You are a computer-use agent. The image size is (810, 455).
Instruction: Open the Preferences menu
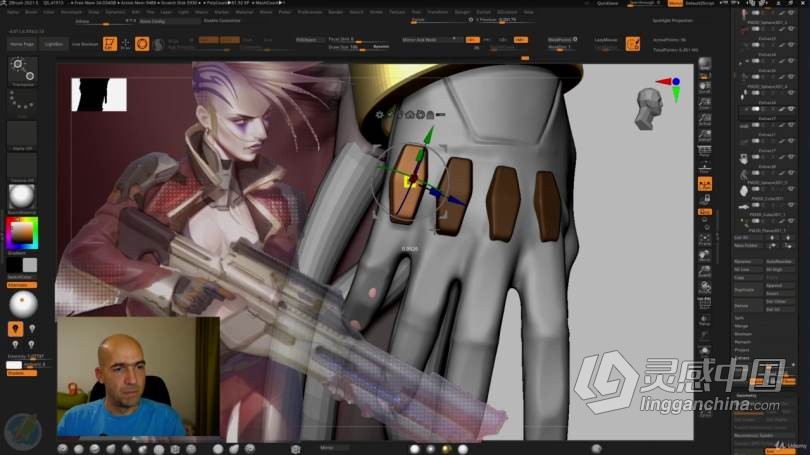click(309, 12)
